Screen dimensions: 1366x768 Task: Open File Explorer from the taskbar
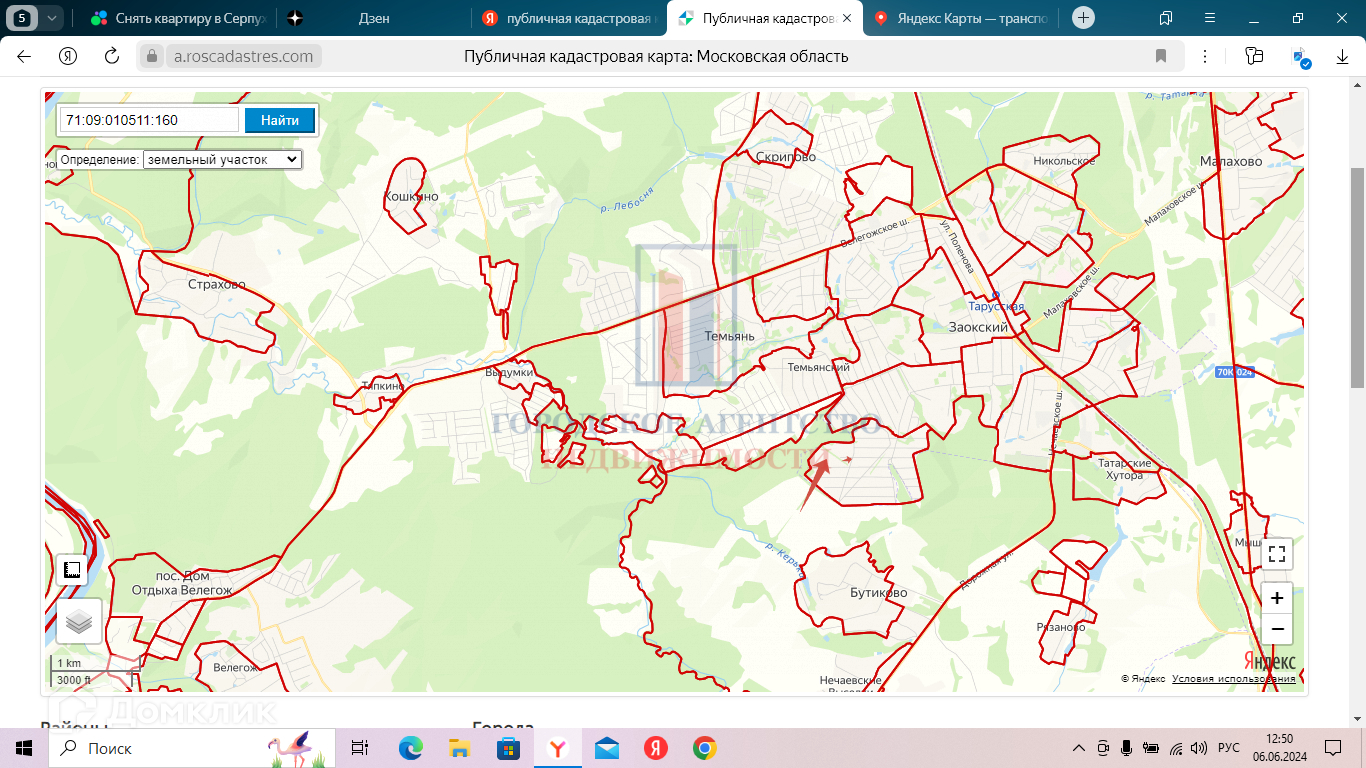[460, 748]
